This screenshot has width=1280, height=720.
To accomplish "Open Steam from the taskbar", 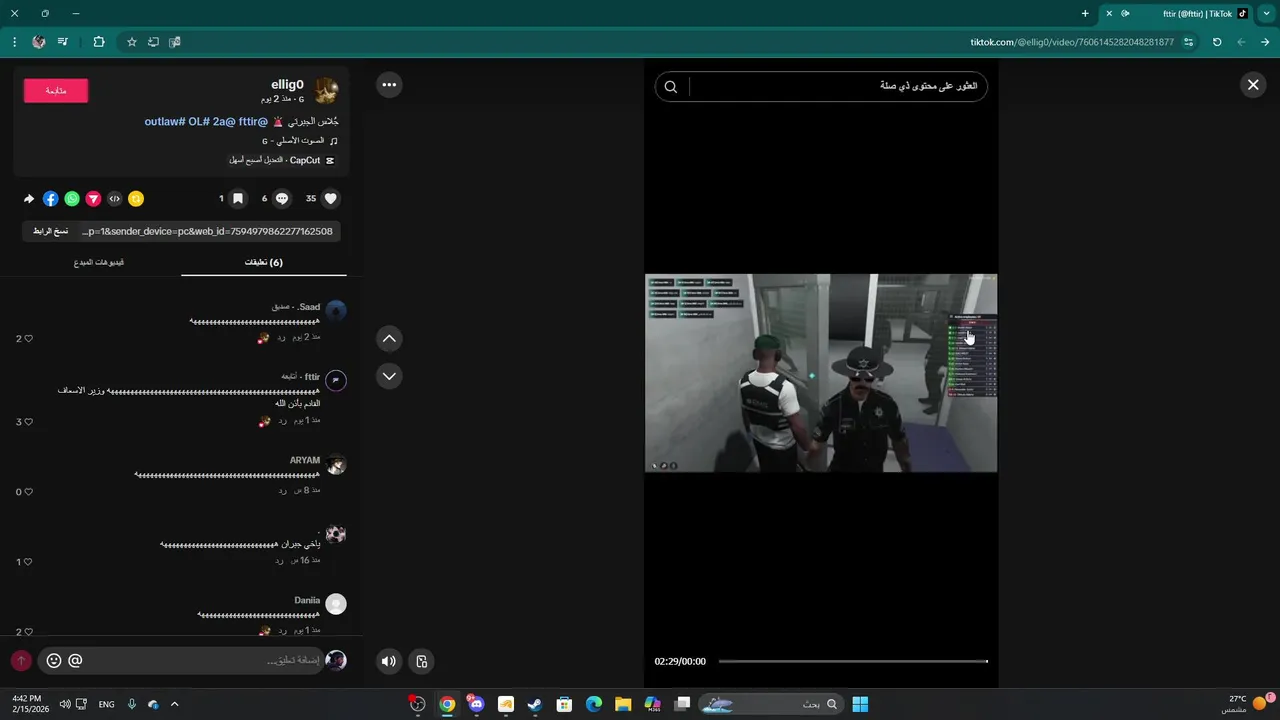I will coord(534,704).
